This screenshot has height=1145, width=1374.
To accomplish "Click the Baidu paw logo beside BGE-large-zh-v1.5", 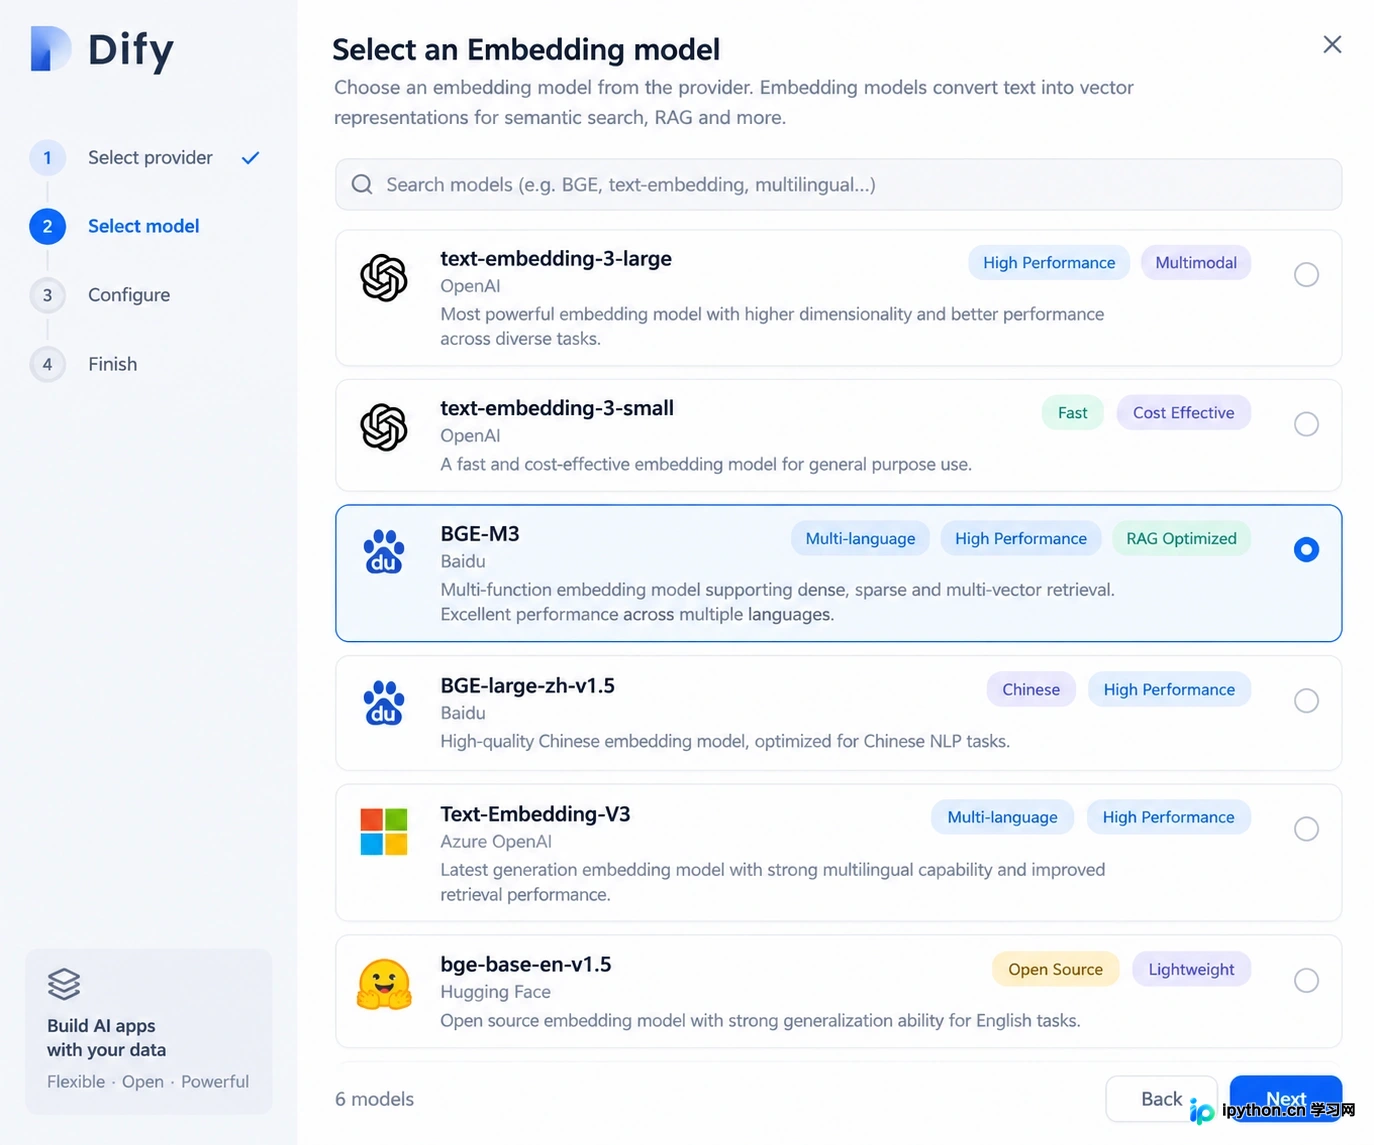I will [384, 703].
